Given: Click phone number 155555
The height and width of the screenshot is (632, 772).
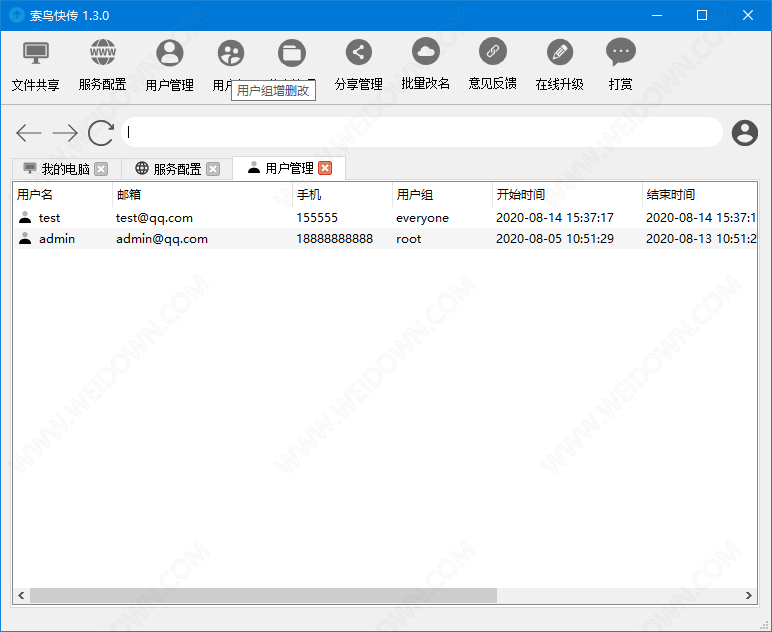Looking at the screenshot, I should click(x=317, y=218).
